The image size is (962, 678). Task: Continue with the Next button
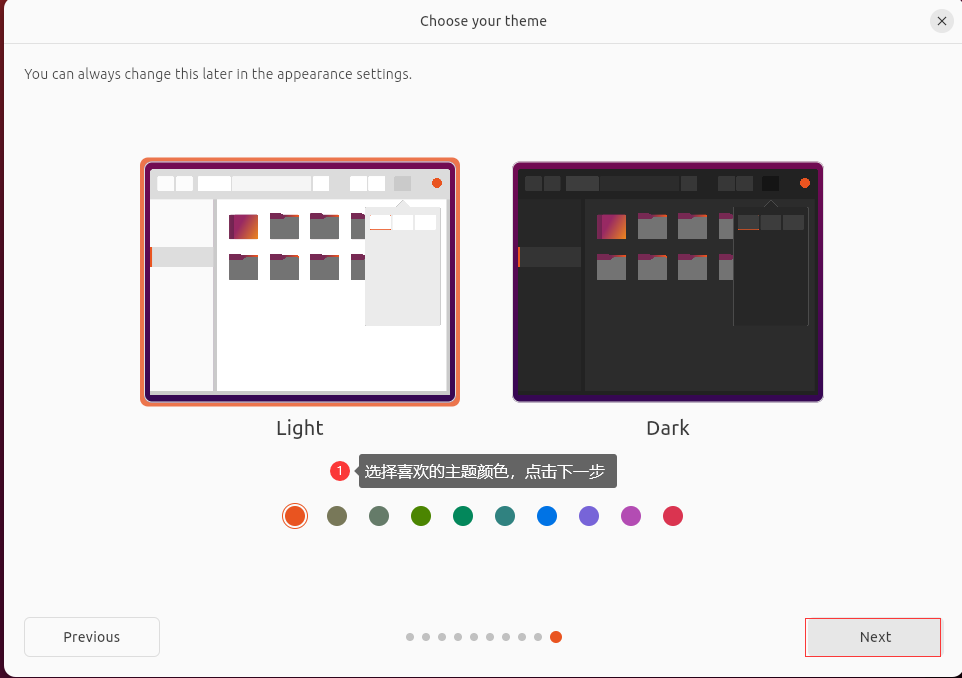tap(873, 637)
